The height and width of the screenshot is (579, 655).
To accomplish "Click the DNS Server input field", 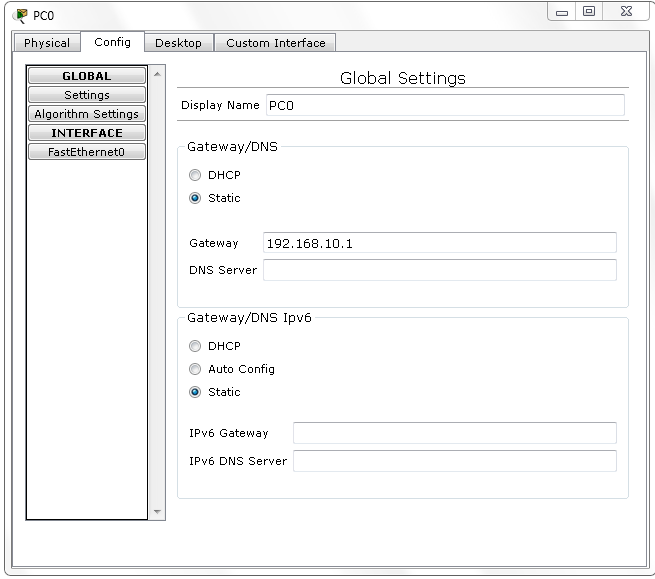I will pyautogui.click(x=439, y=270).
